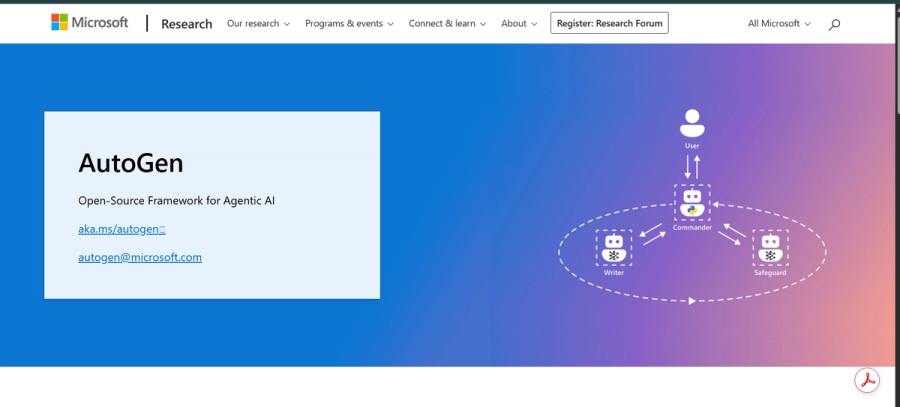Click the Commander robot icon
This screenshot has height=407, width=900.
point(692,203)
